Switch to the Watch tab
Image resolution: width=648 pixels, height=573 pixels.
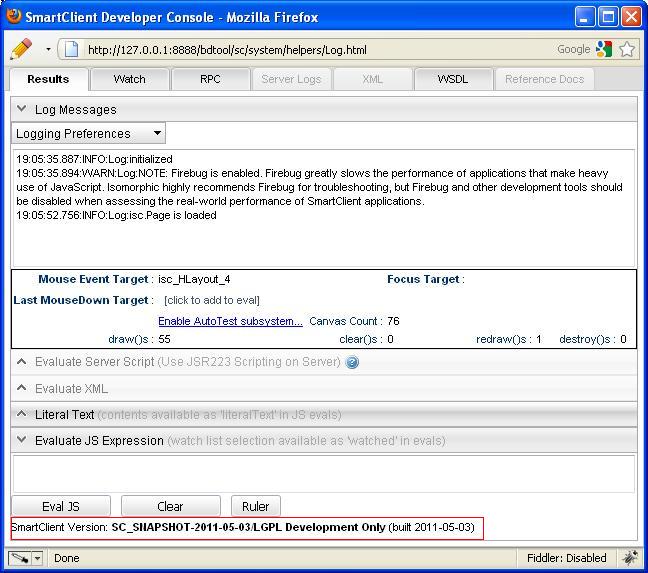click(x=129, y=79)
